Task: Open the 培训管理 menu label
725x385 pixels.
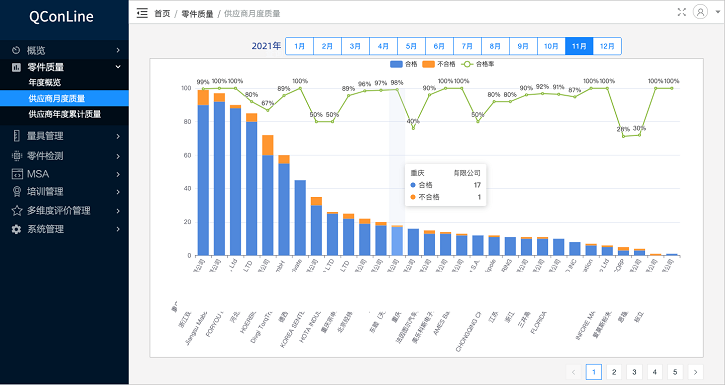Action: (x=45, y=191)
